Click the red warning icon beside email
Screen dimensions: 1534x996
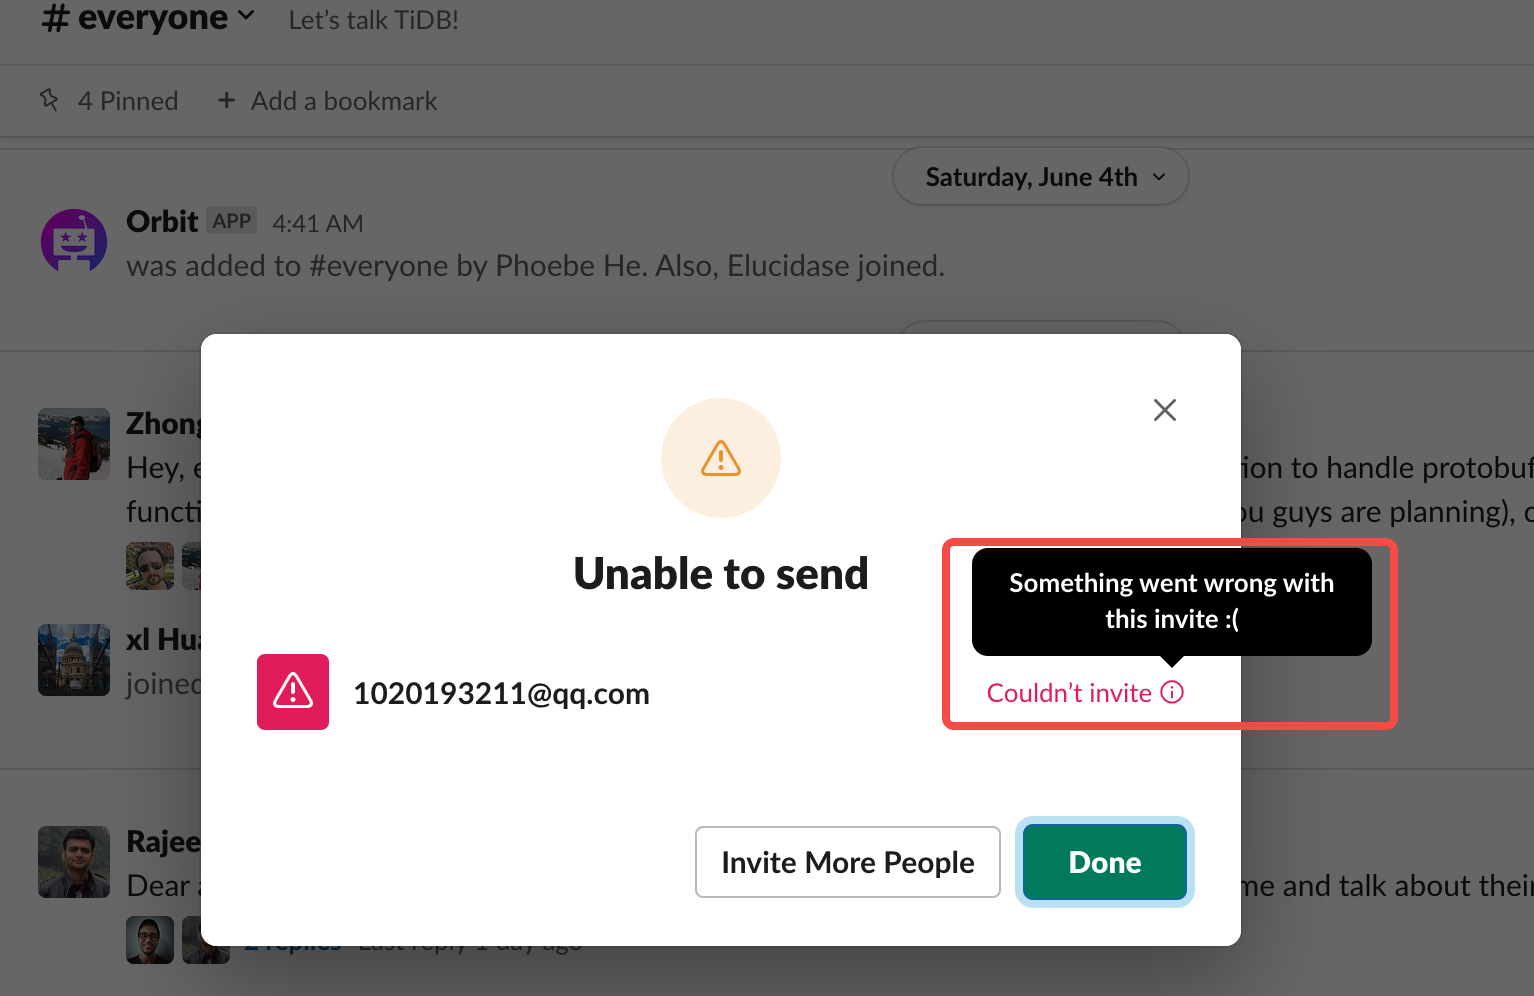point(293,692)
